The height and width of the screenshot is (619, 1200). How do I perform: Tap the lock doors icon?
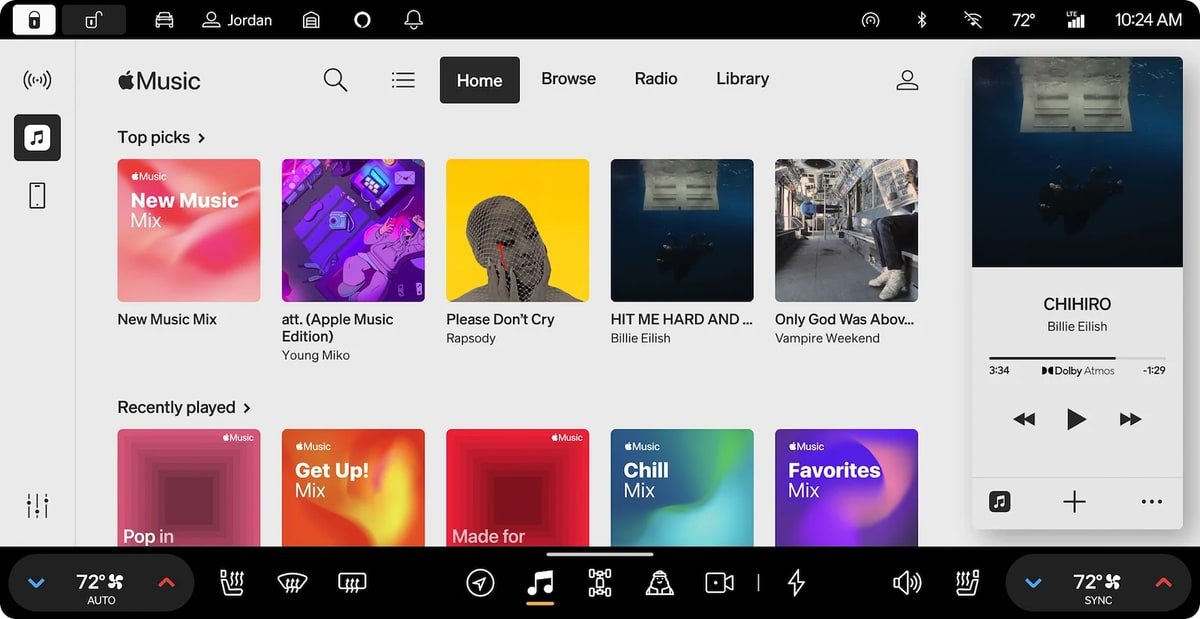tap(34, 19)
